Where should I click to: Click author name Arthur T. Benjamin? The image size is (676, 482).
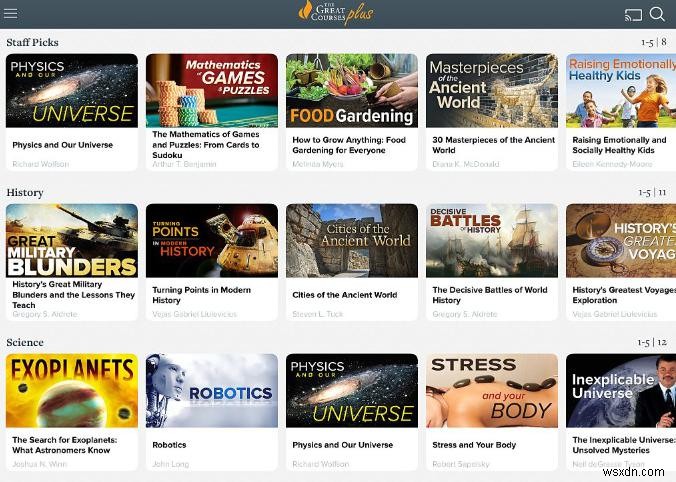tap(184, 164)
